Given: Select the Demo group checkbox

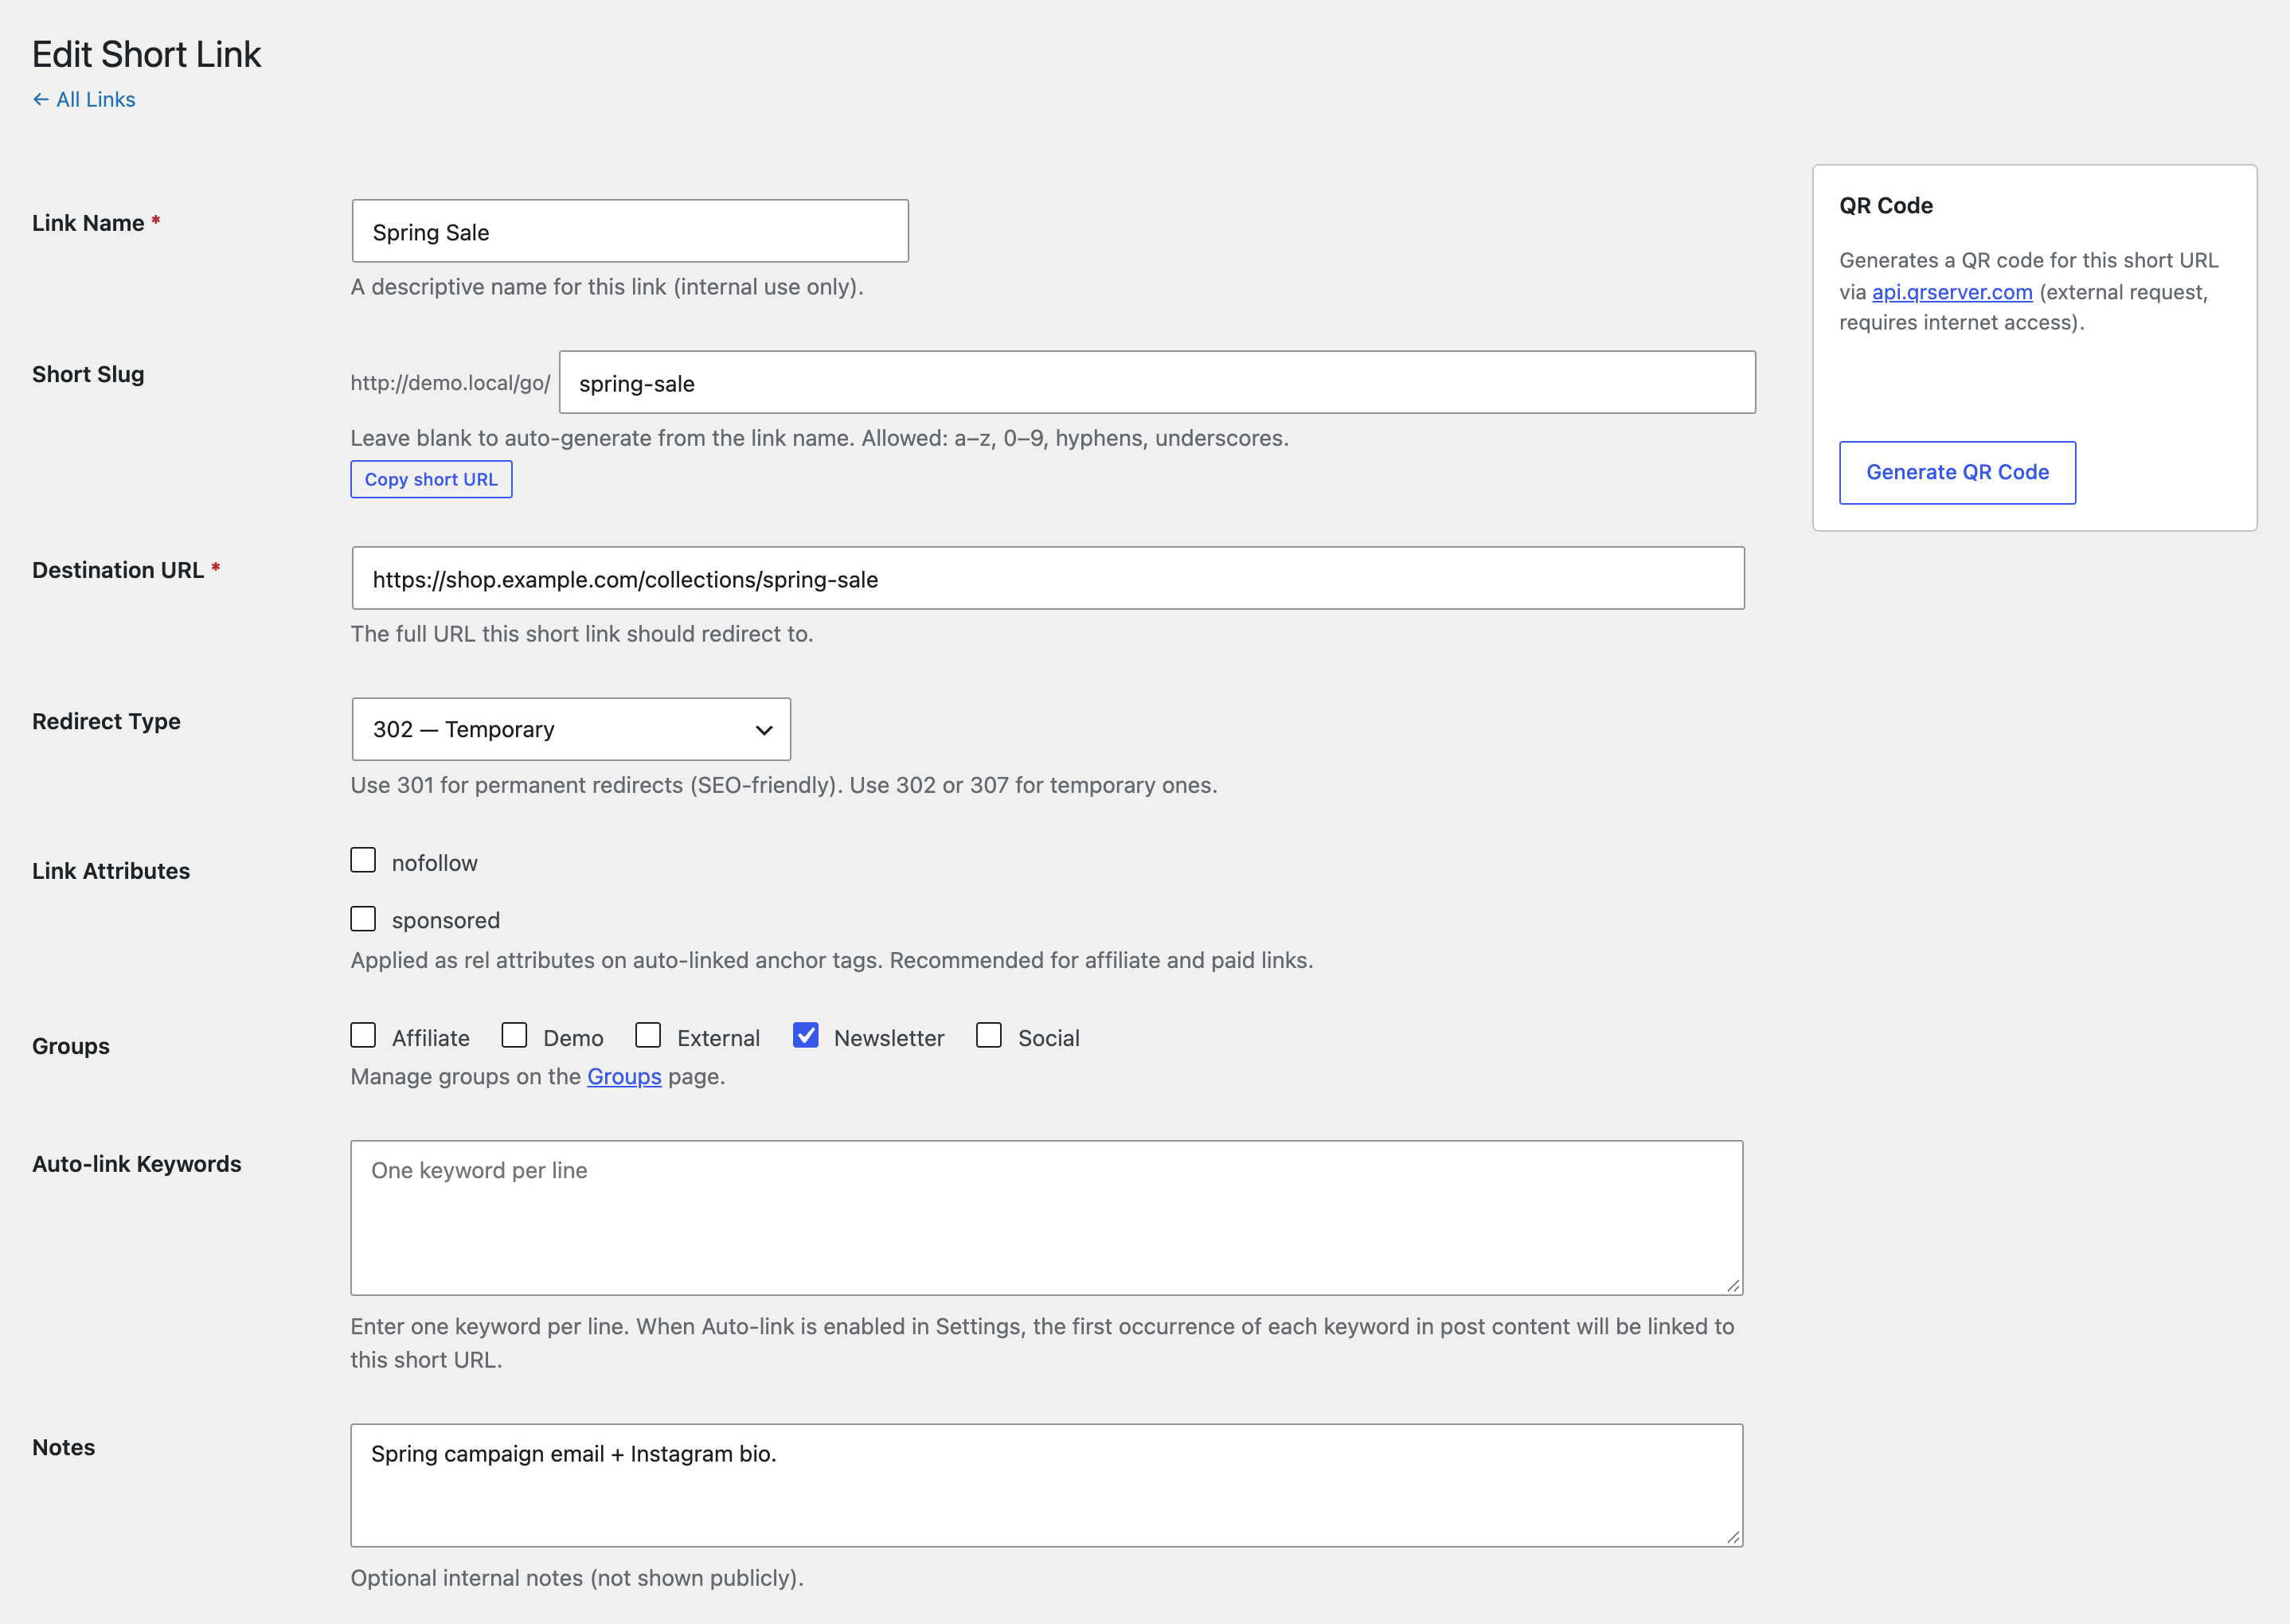Looking at the screenshot, I should [514, 1035].
